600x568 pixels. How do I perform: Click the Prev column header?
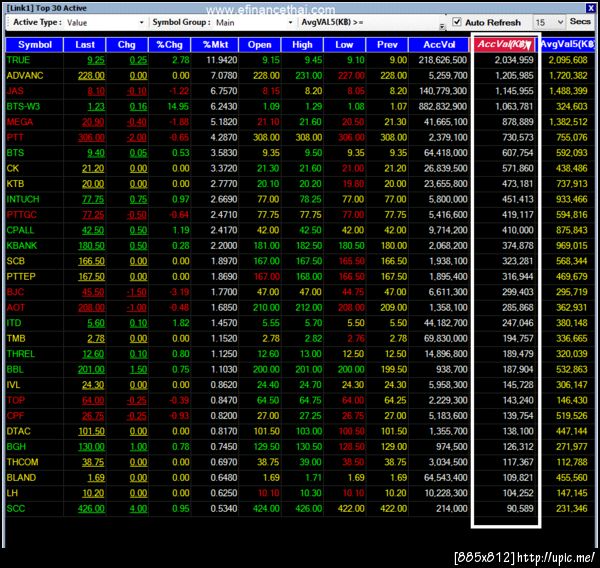click(x=387, y=45)
